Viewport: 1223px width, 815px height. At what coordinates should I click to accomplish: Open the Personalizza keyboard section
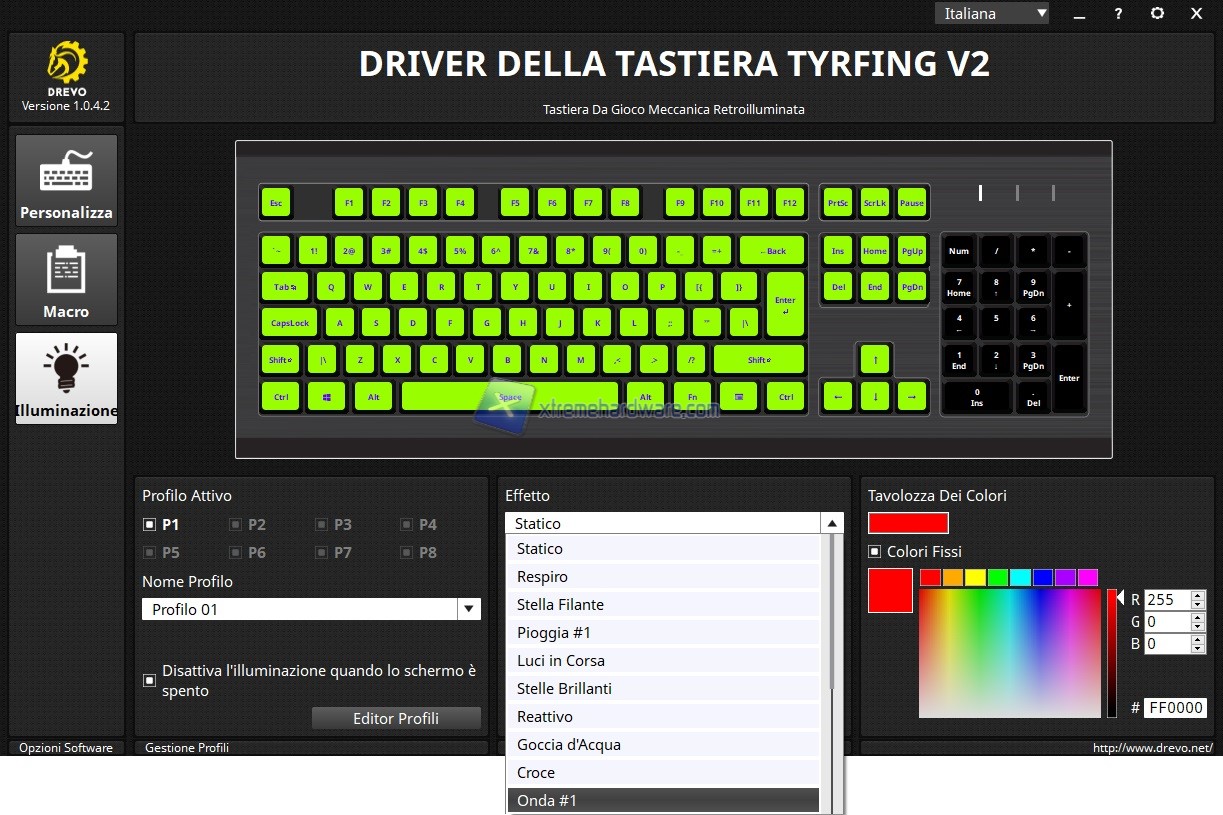(x=66, y=180)
